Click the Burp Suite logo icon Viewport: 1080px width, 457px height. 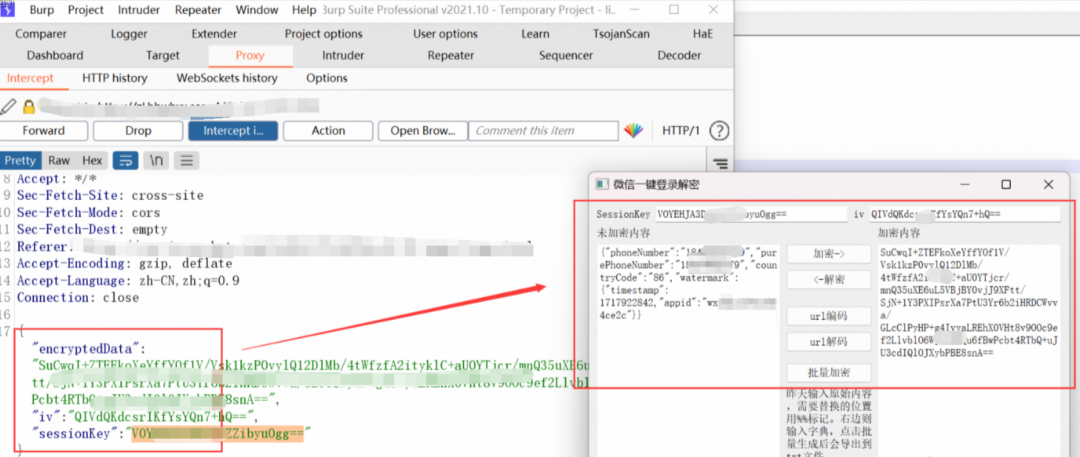8,9
